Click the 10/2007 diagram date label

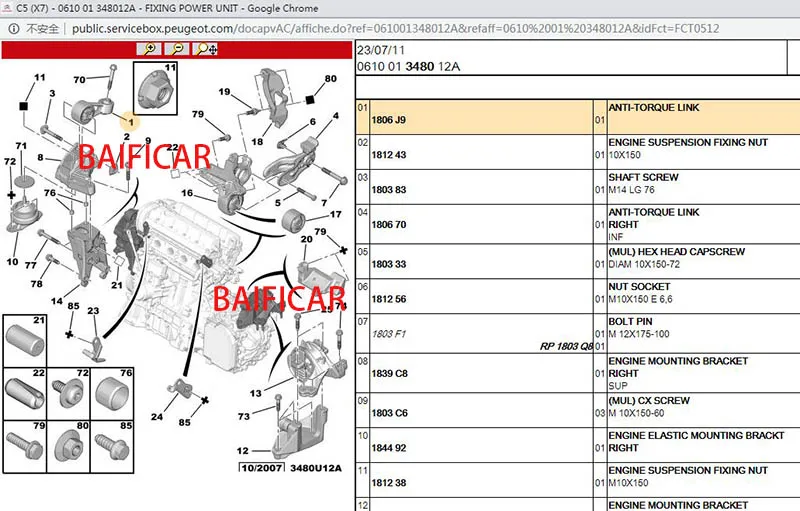(262, 468)
